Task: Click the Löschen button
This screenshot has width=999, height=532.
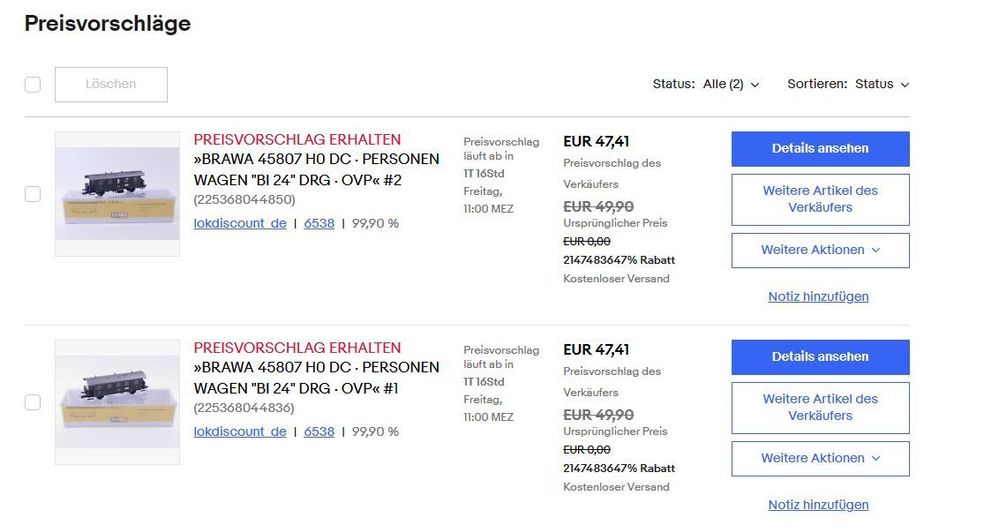Action: [x=111, y=85]
